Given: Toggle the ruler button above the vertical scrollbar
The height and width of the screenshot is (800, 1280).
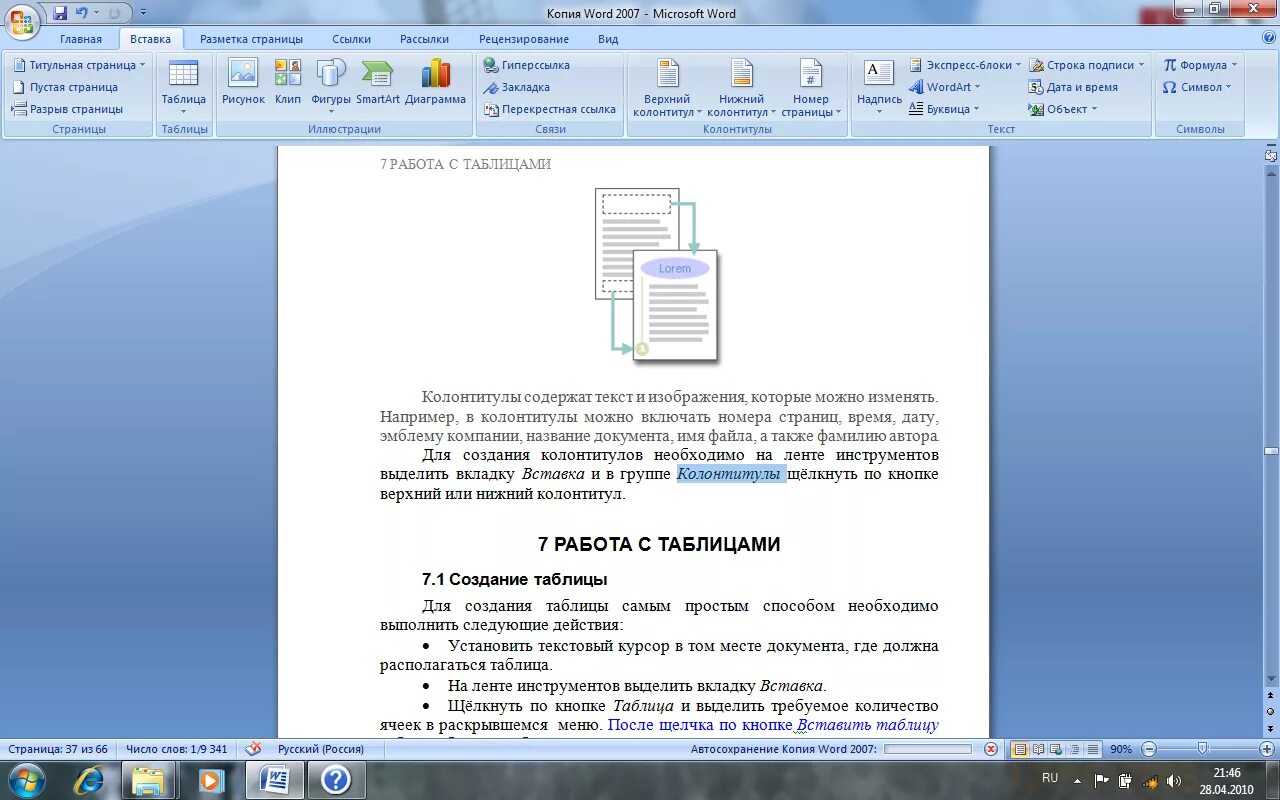Looking at the screenshot, I should 1271,156.
